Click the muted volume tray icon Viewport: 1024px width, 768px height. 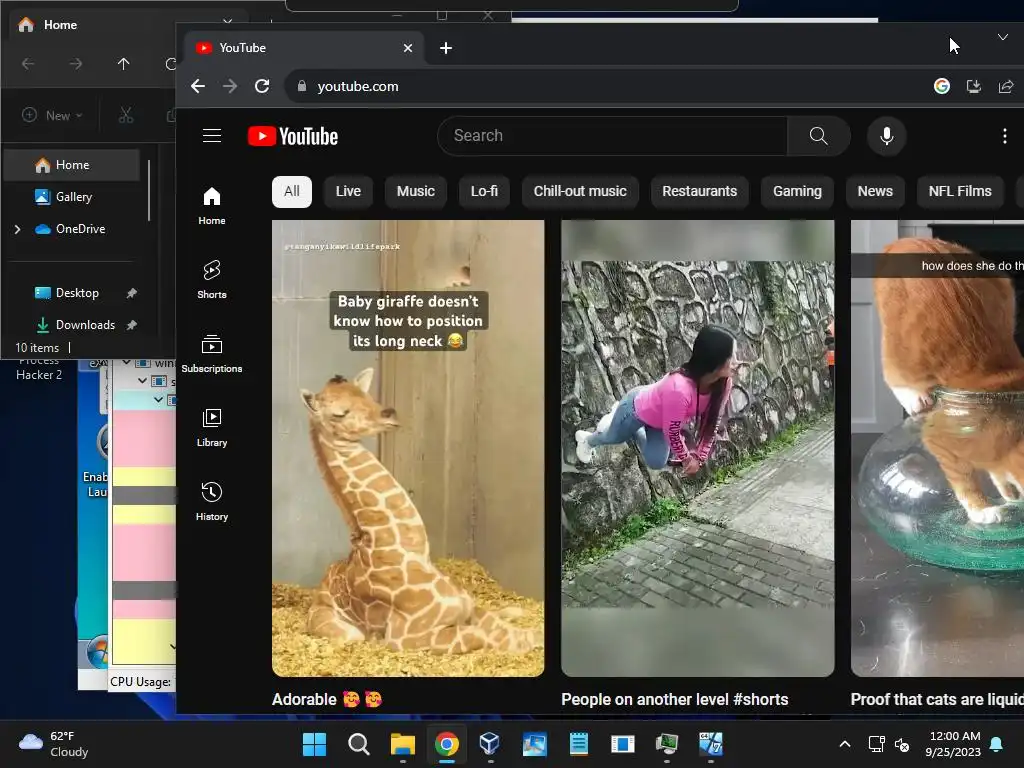[x=902, y=744]
